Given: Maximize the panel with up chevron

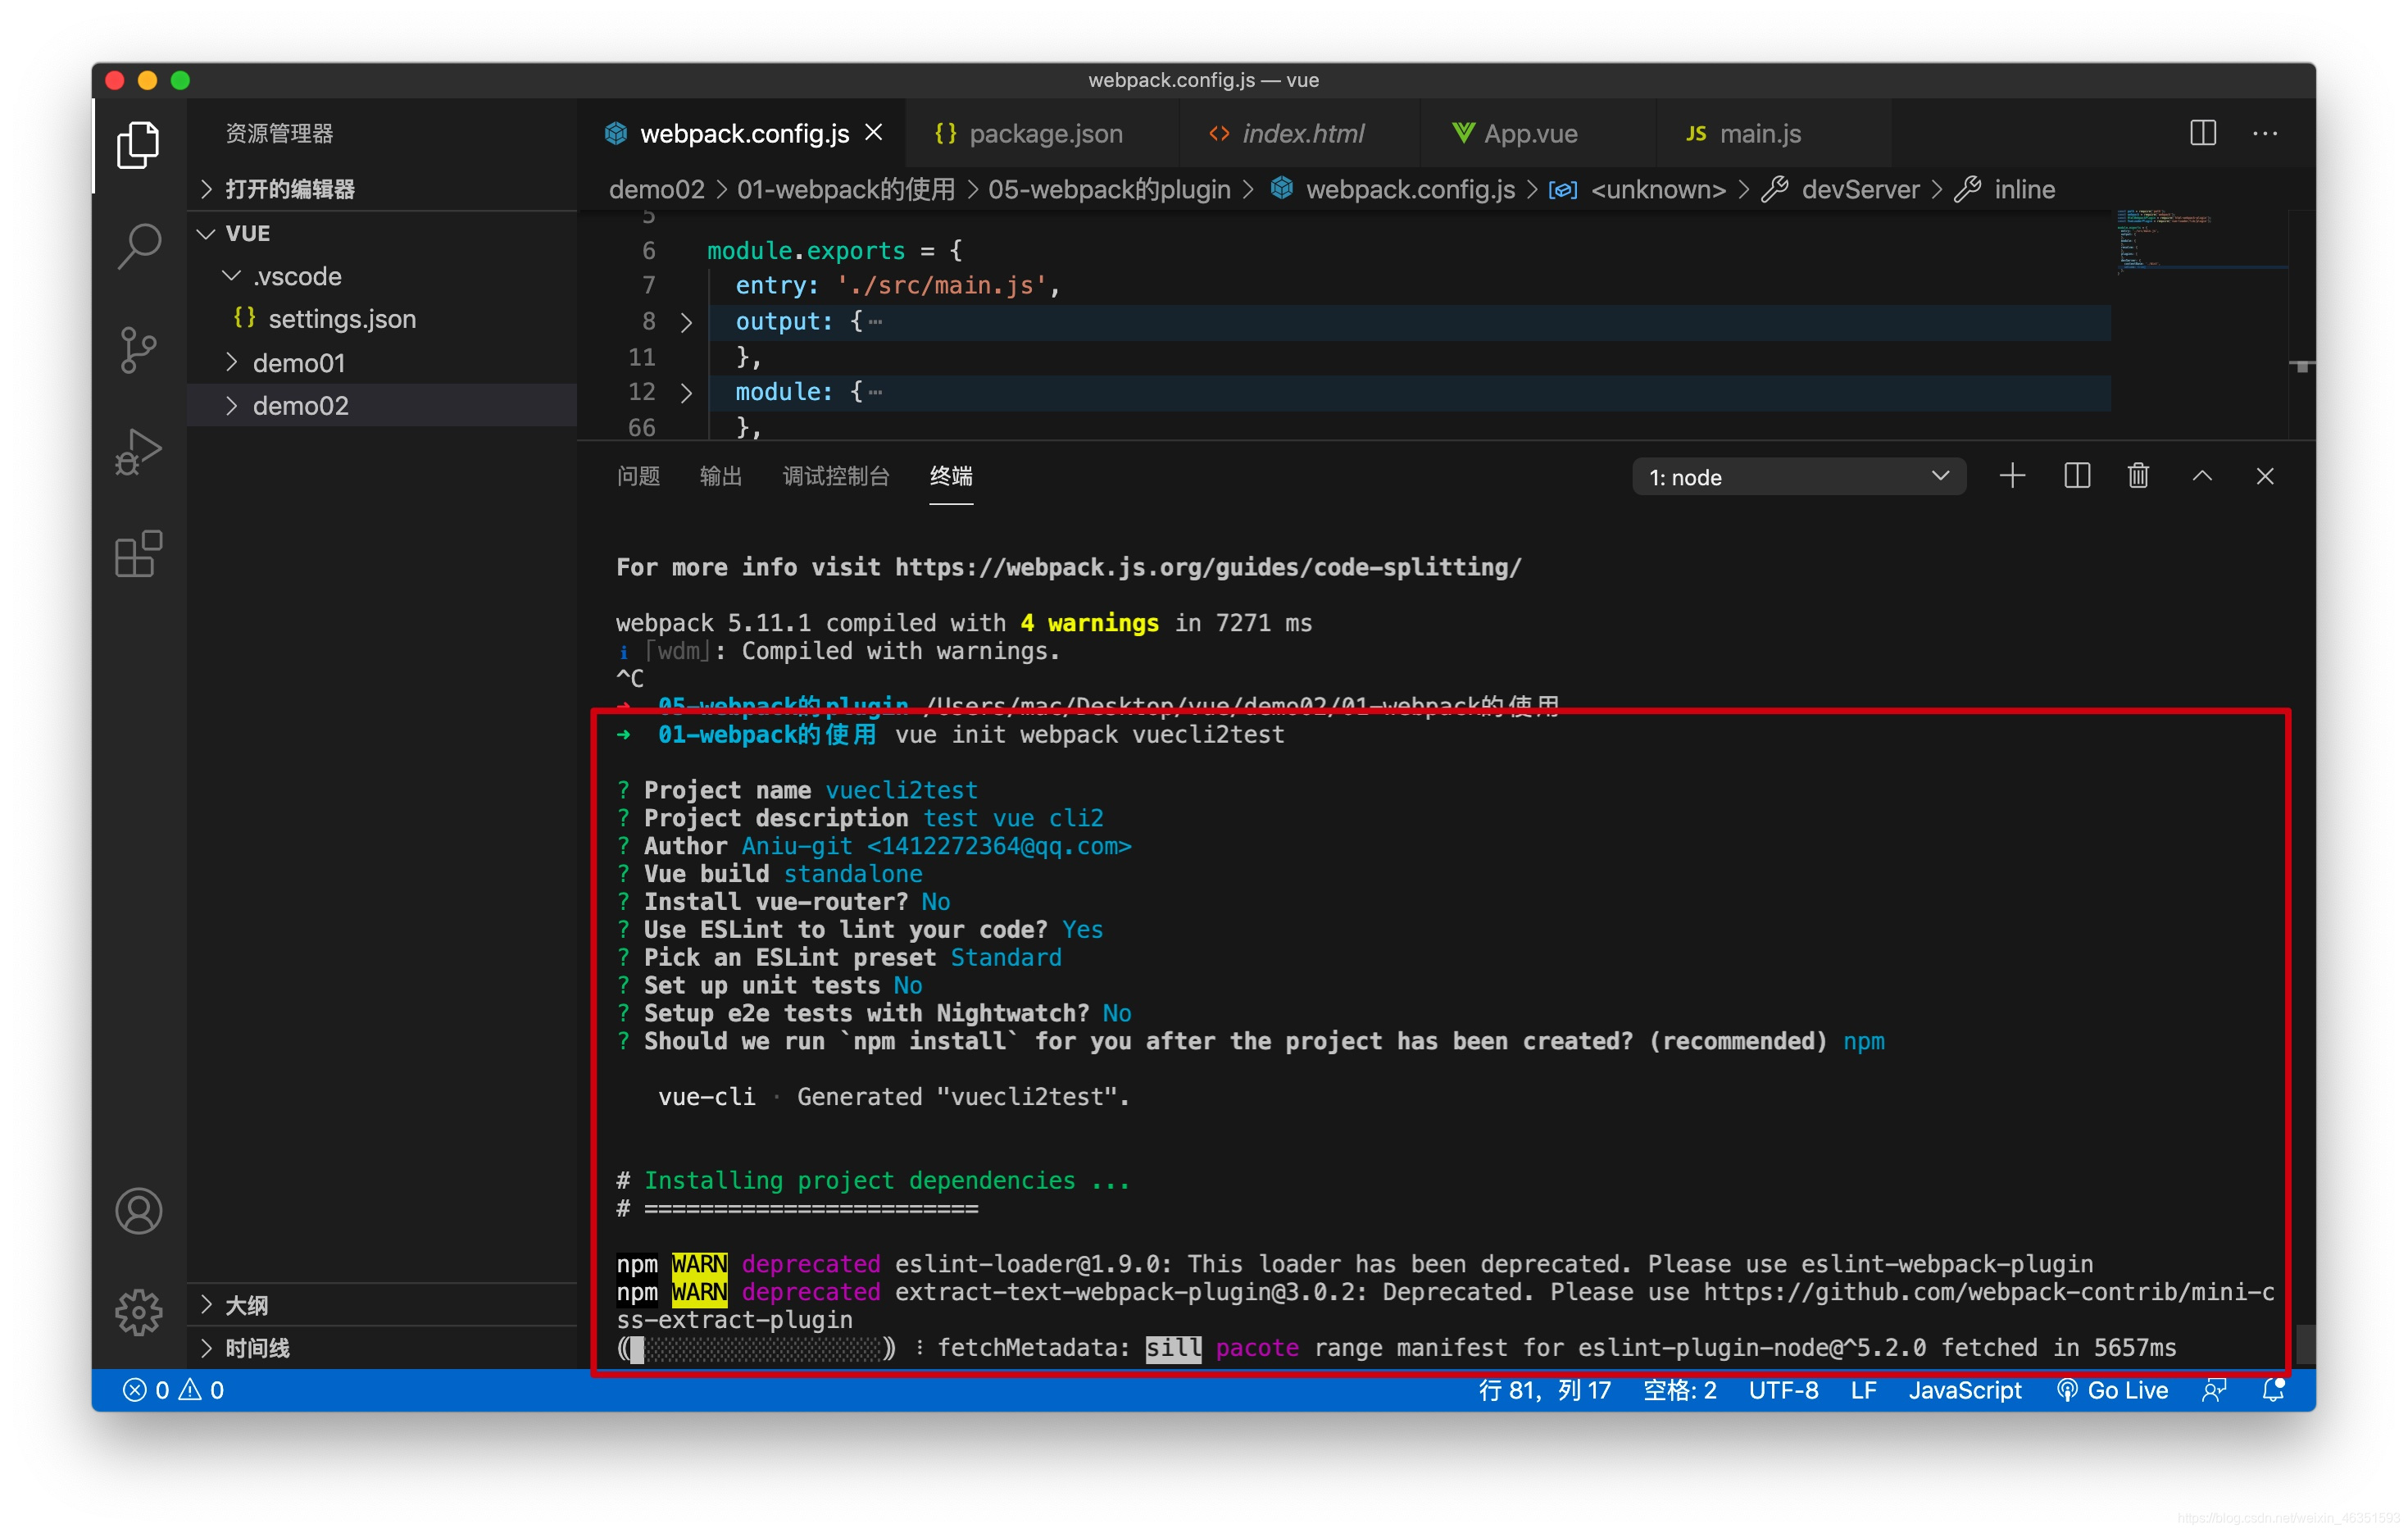Looking at the screenshot, I should coord(2202,476).
